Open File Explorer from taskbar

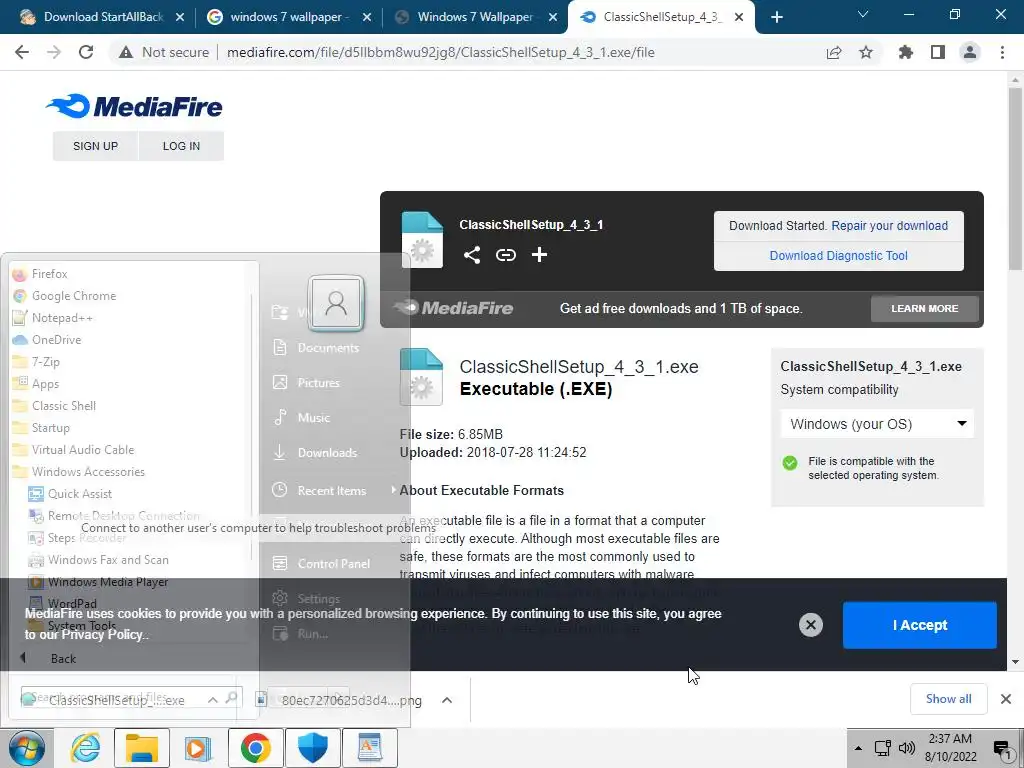click(142, 748)
